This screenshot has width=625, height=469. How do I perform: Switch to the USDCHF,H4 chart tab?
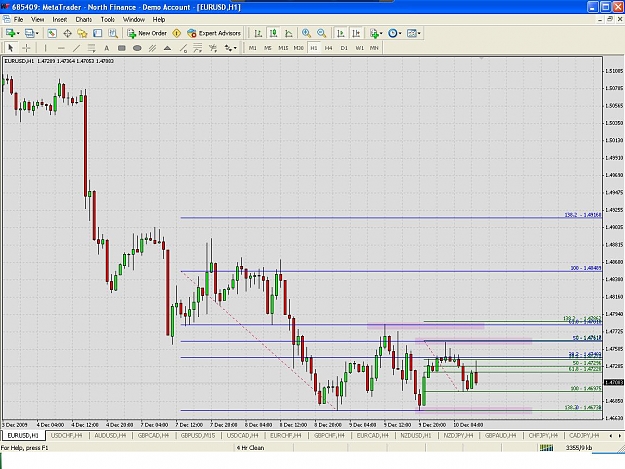[67, 436]
